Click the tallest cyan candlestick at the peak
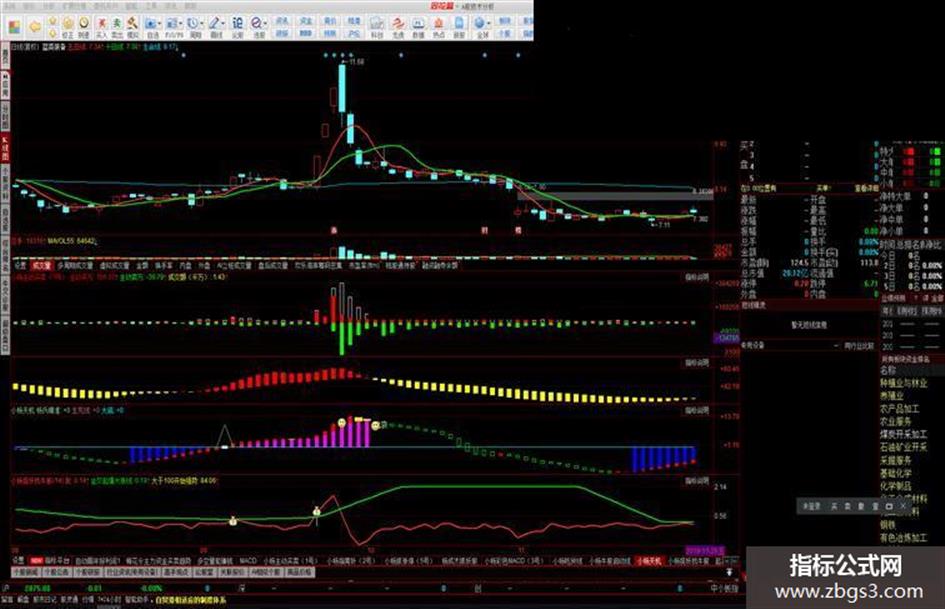 click(x=342, y=87)
